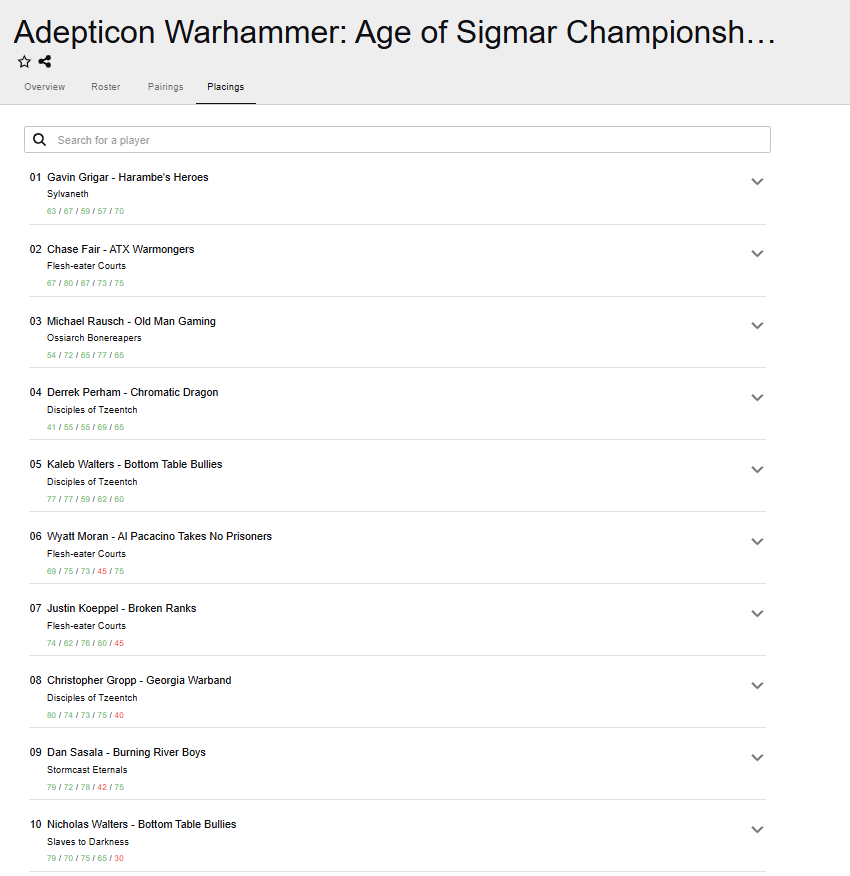Click the star favorite icon
The height and width of the screenshot is (876, 850).
pyautogui.click(x=24, y=62)
